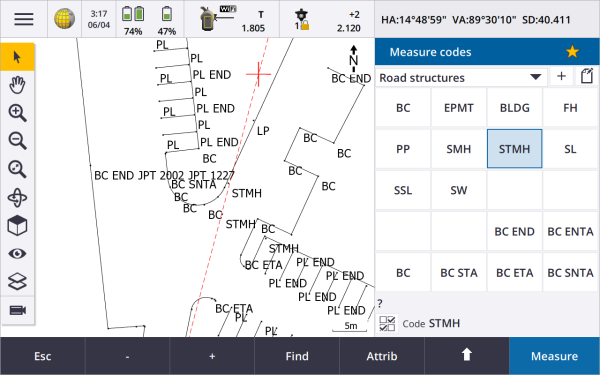Screen dimensions: 600x375
Task: Select the Orbit tool icon
Action: pos(17,197)
